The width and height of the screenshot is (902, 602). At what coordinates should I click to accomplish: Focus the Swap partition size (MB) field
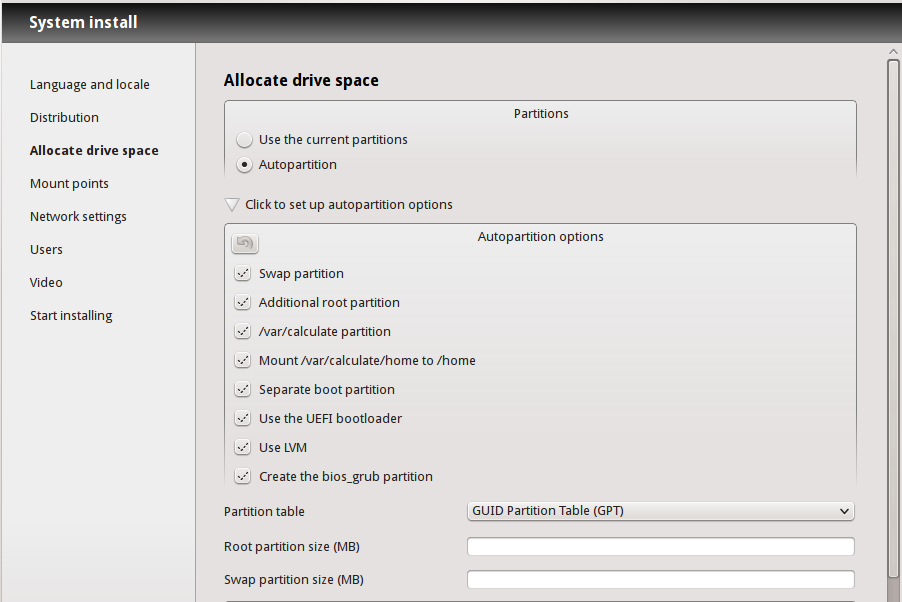click(x=660, y=580)
